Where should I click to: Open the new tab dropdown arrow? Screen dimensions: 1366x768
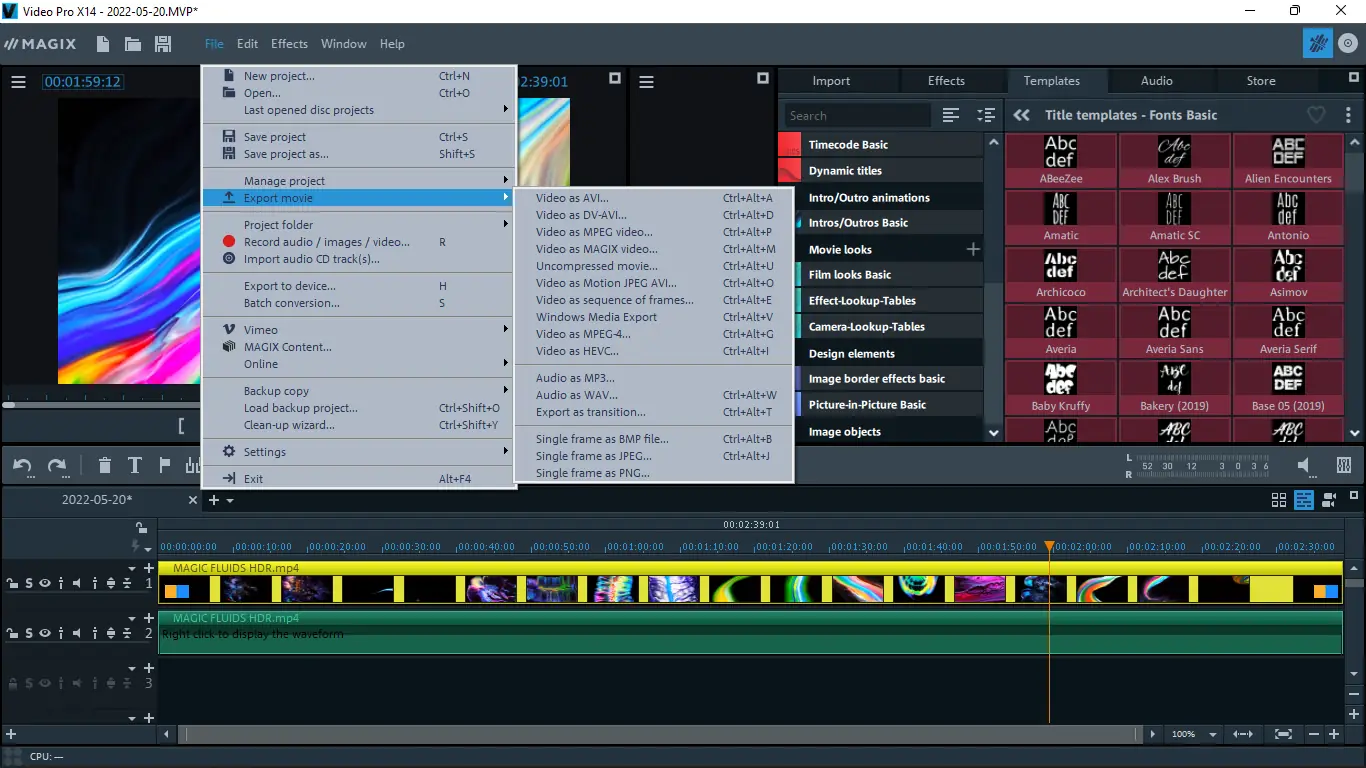[228, 500]
